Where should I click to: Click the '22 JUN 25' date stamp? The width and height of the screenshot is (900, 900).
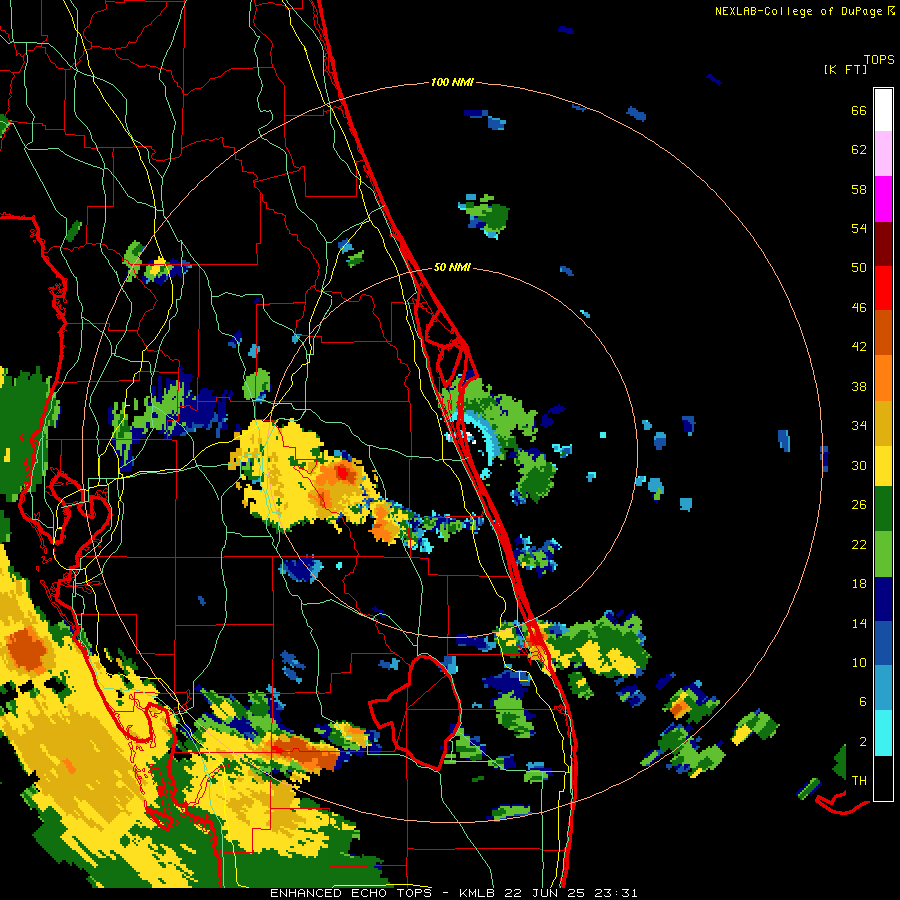click(x=545, y=893)
